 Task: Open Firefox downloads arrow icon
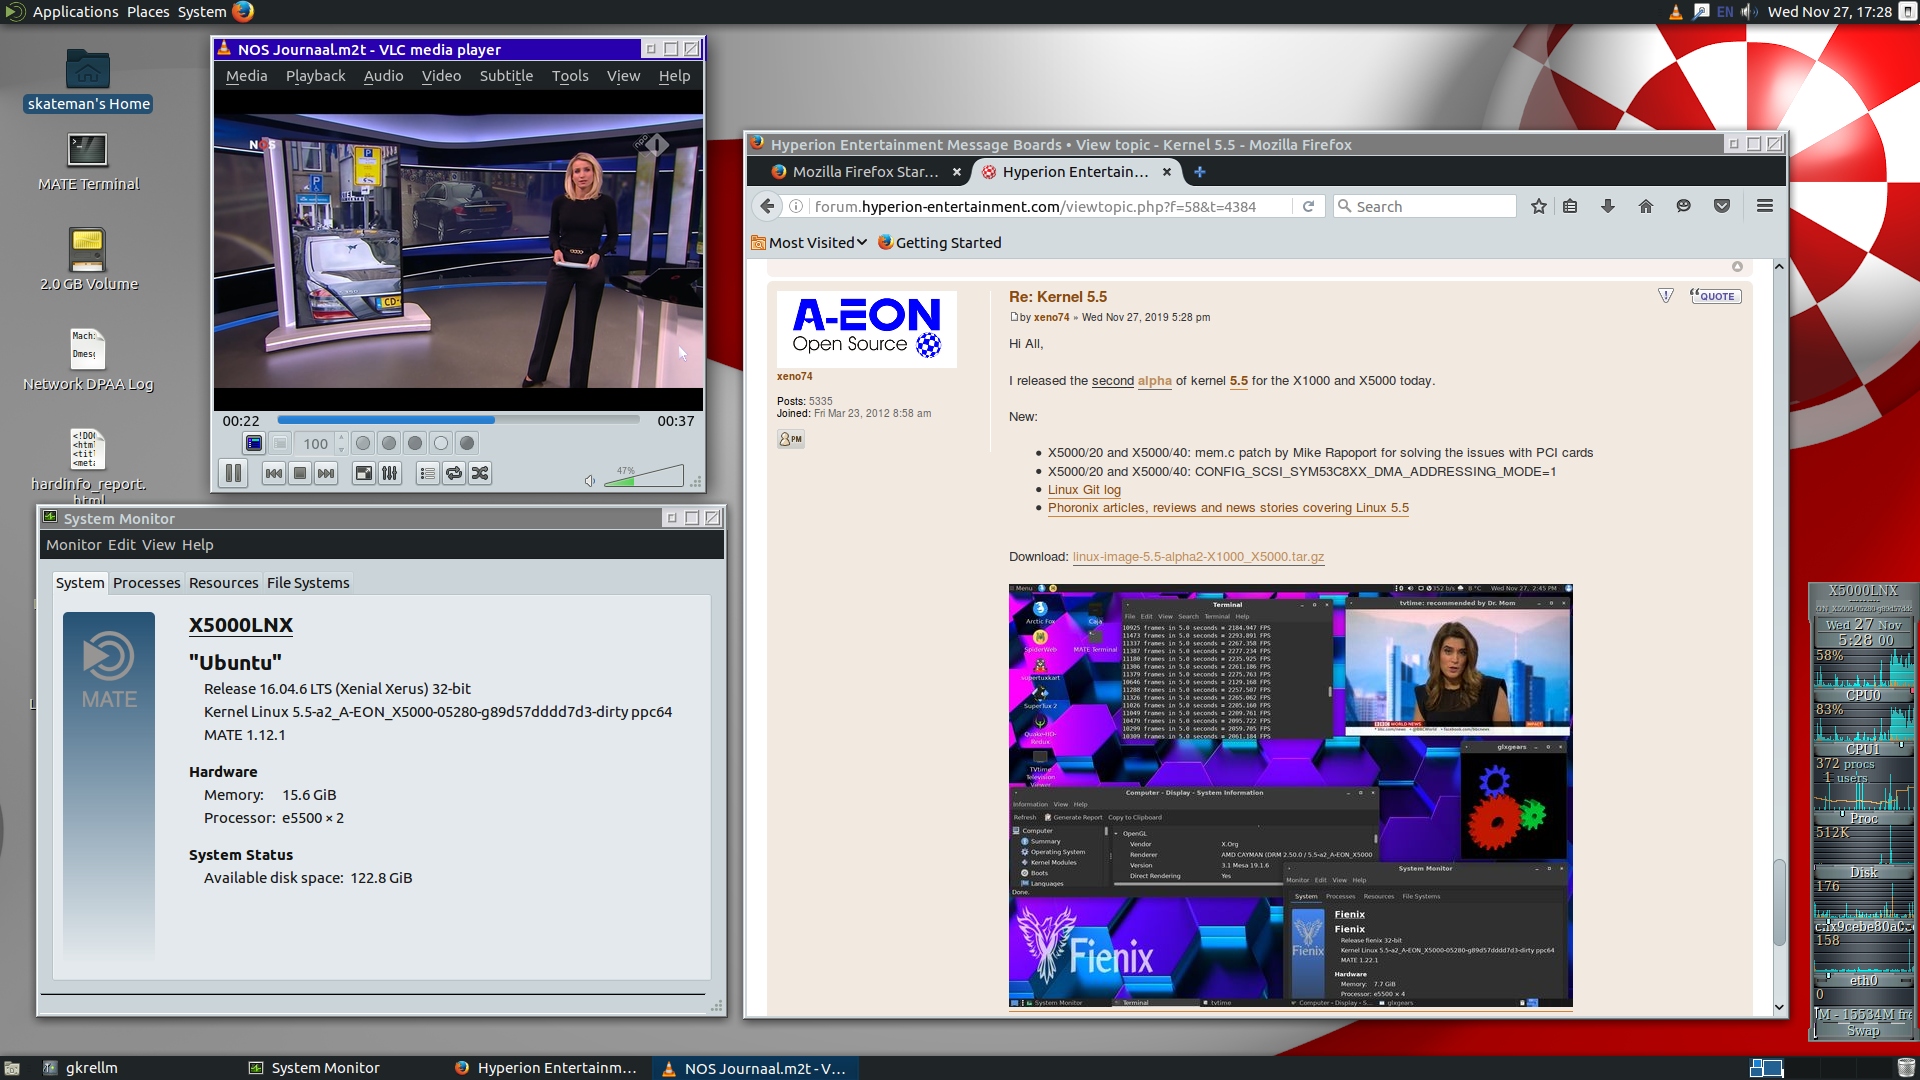click(1608, 206)
